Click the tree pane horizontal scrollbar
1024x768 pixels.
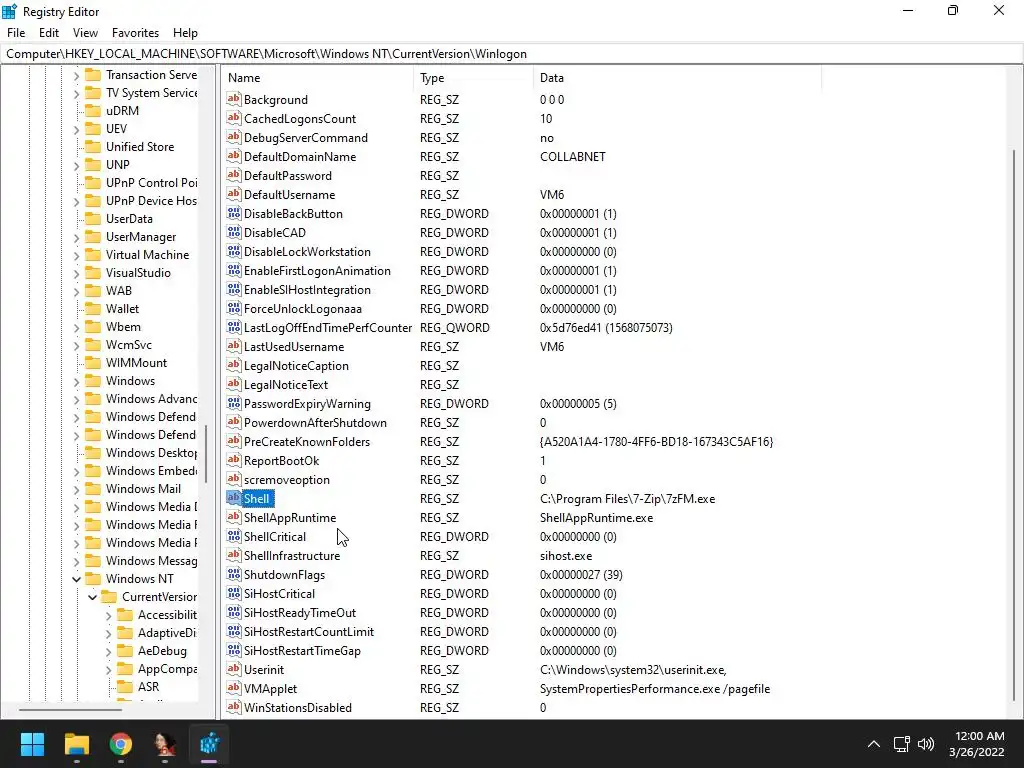click(x=70, y=709)
